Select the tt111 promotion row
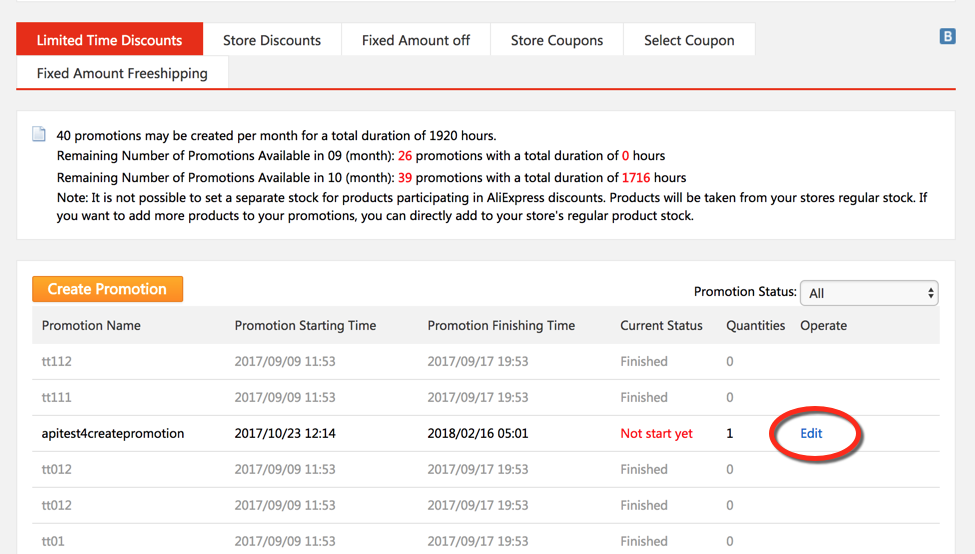The width and height of the screenshot is (975, 554). click(x=57, y=397)
